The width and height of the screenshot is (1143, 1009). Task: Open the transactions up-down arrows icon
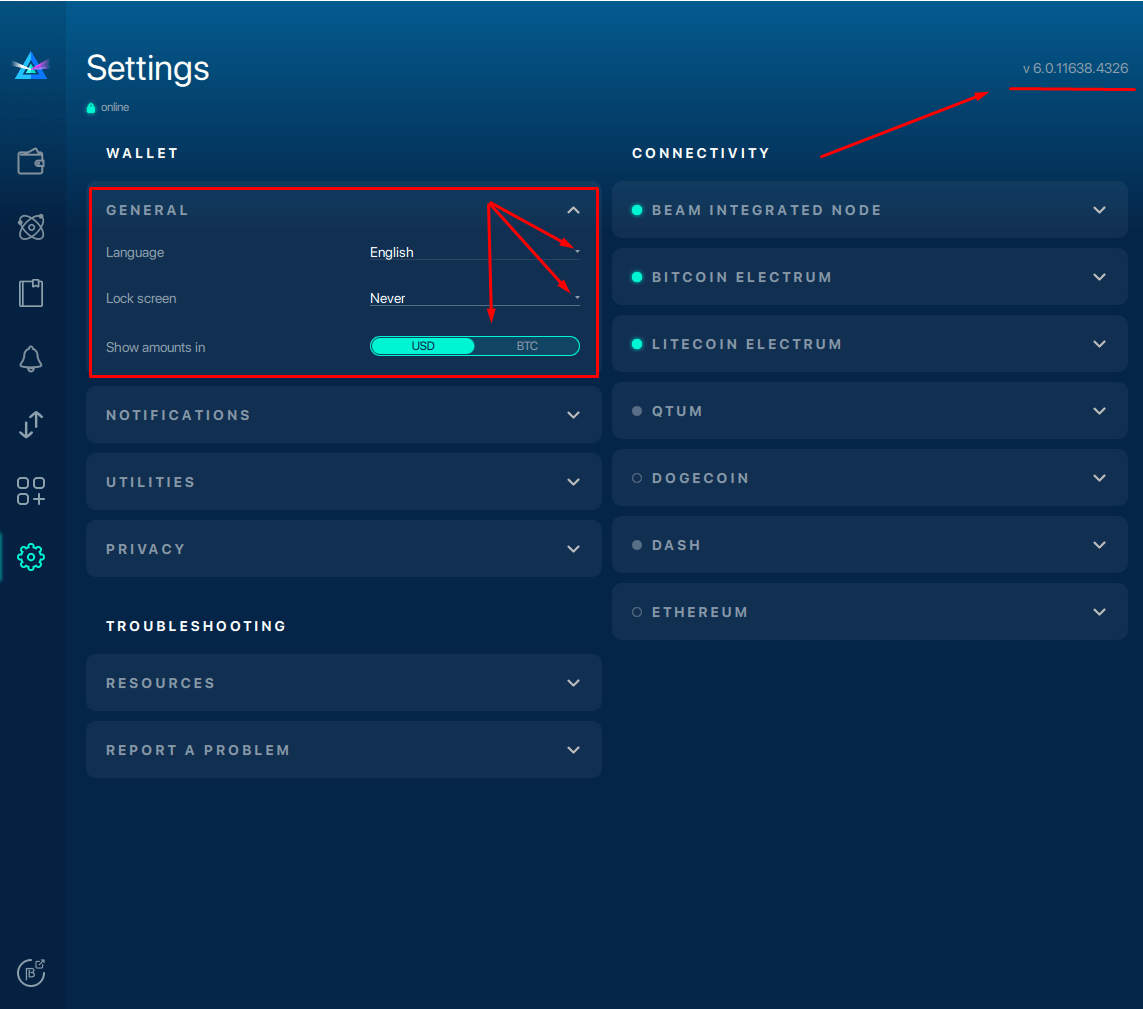(31, 425)
